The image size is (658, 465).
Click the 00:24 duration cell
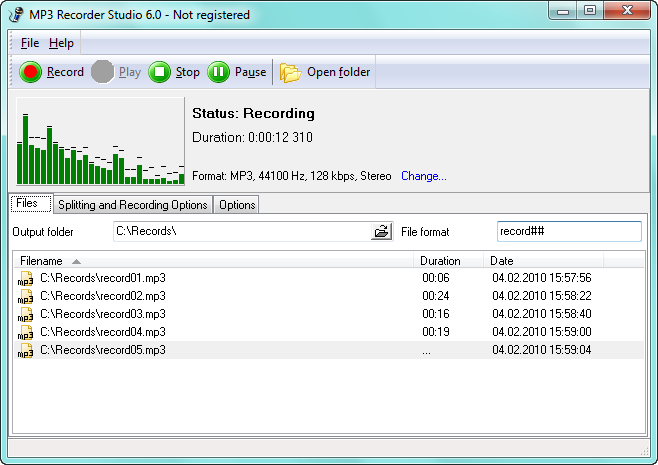tap(436, 296)
